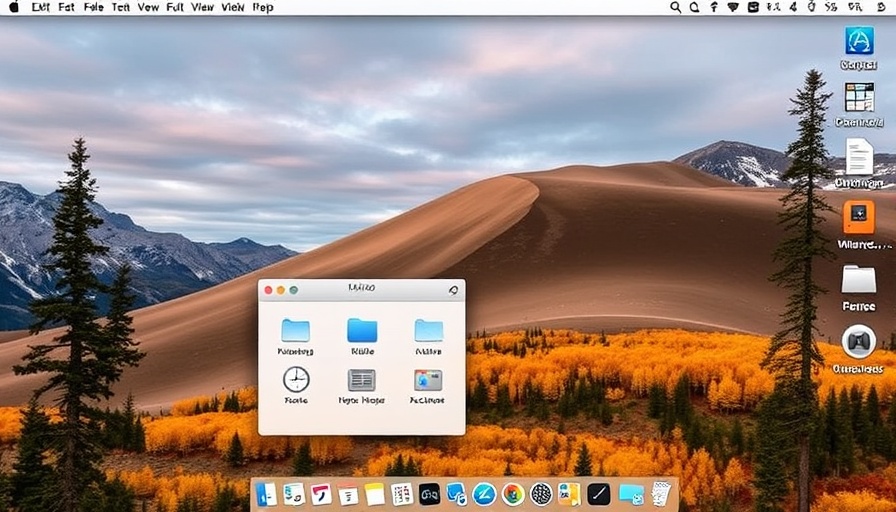This screenshot has width=896, height=512.
Task: Click the tag icon in window title bar
Action: [x=453, y=290]
